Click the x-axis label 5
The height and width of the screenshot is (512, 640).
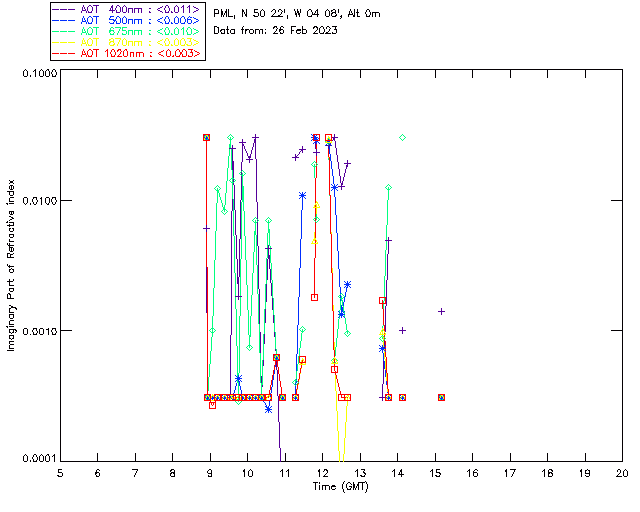click(x=60, y=473)
